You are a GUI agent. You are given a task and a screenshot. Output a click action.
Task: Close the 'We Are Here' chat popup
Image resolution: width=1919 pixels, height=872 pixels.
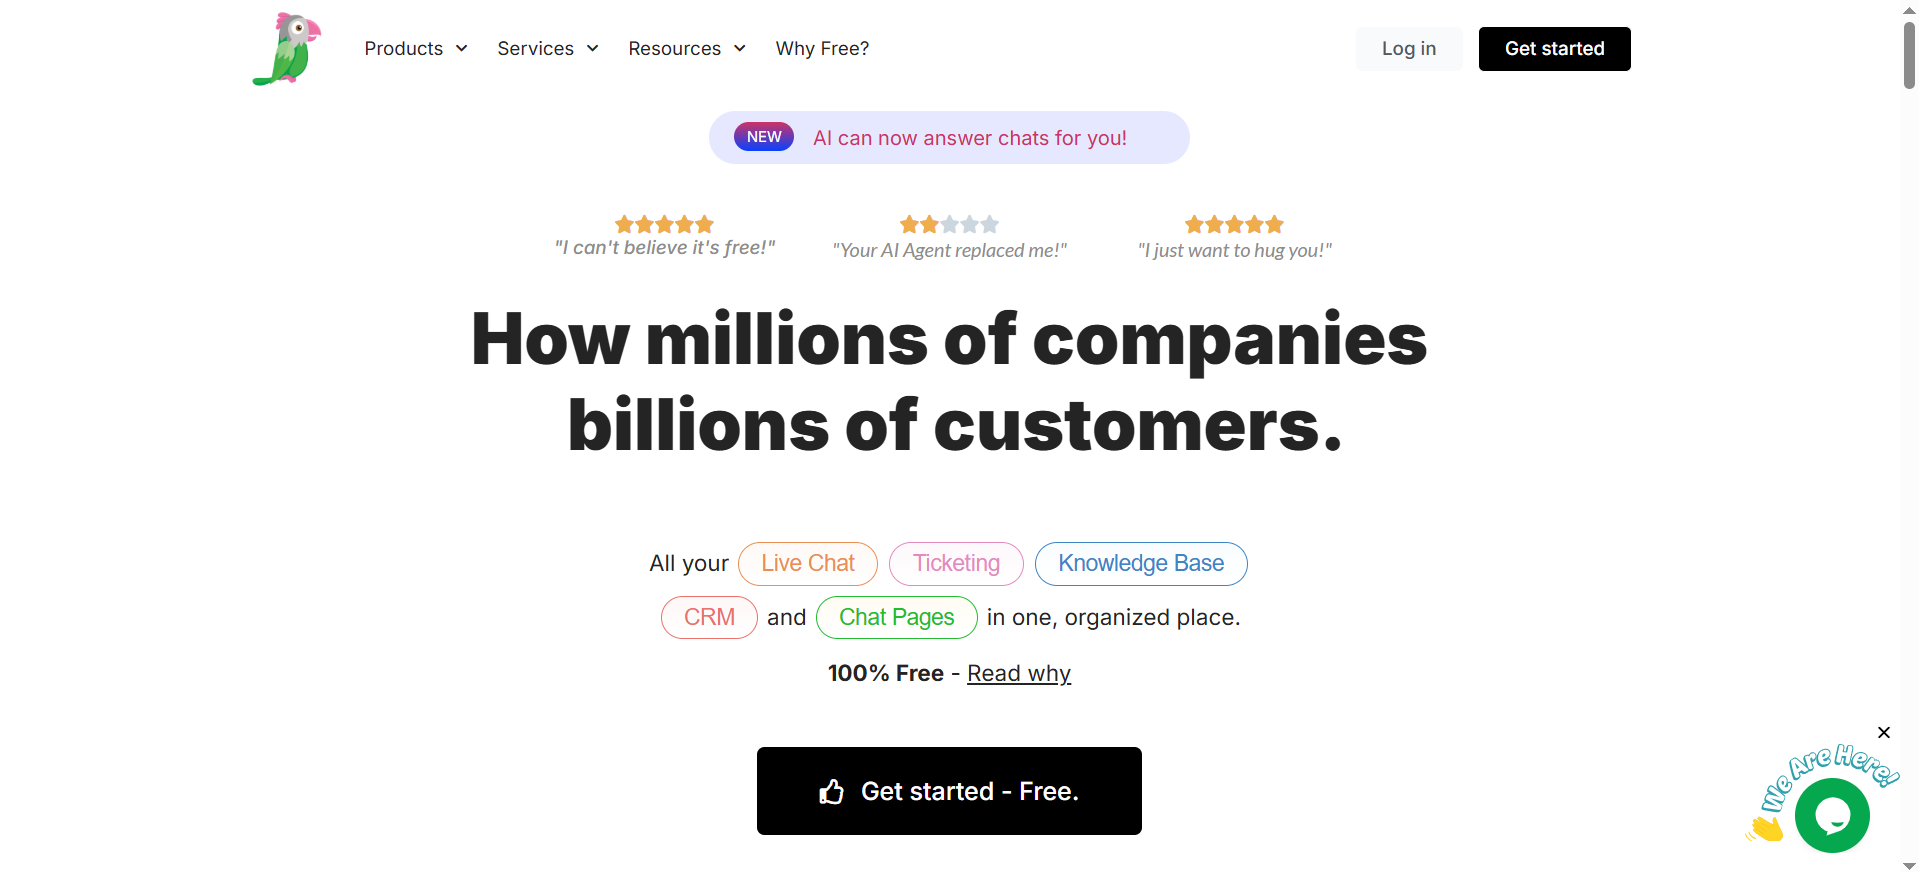1884,733
